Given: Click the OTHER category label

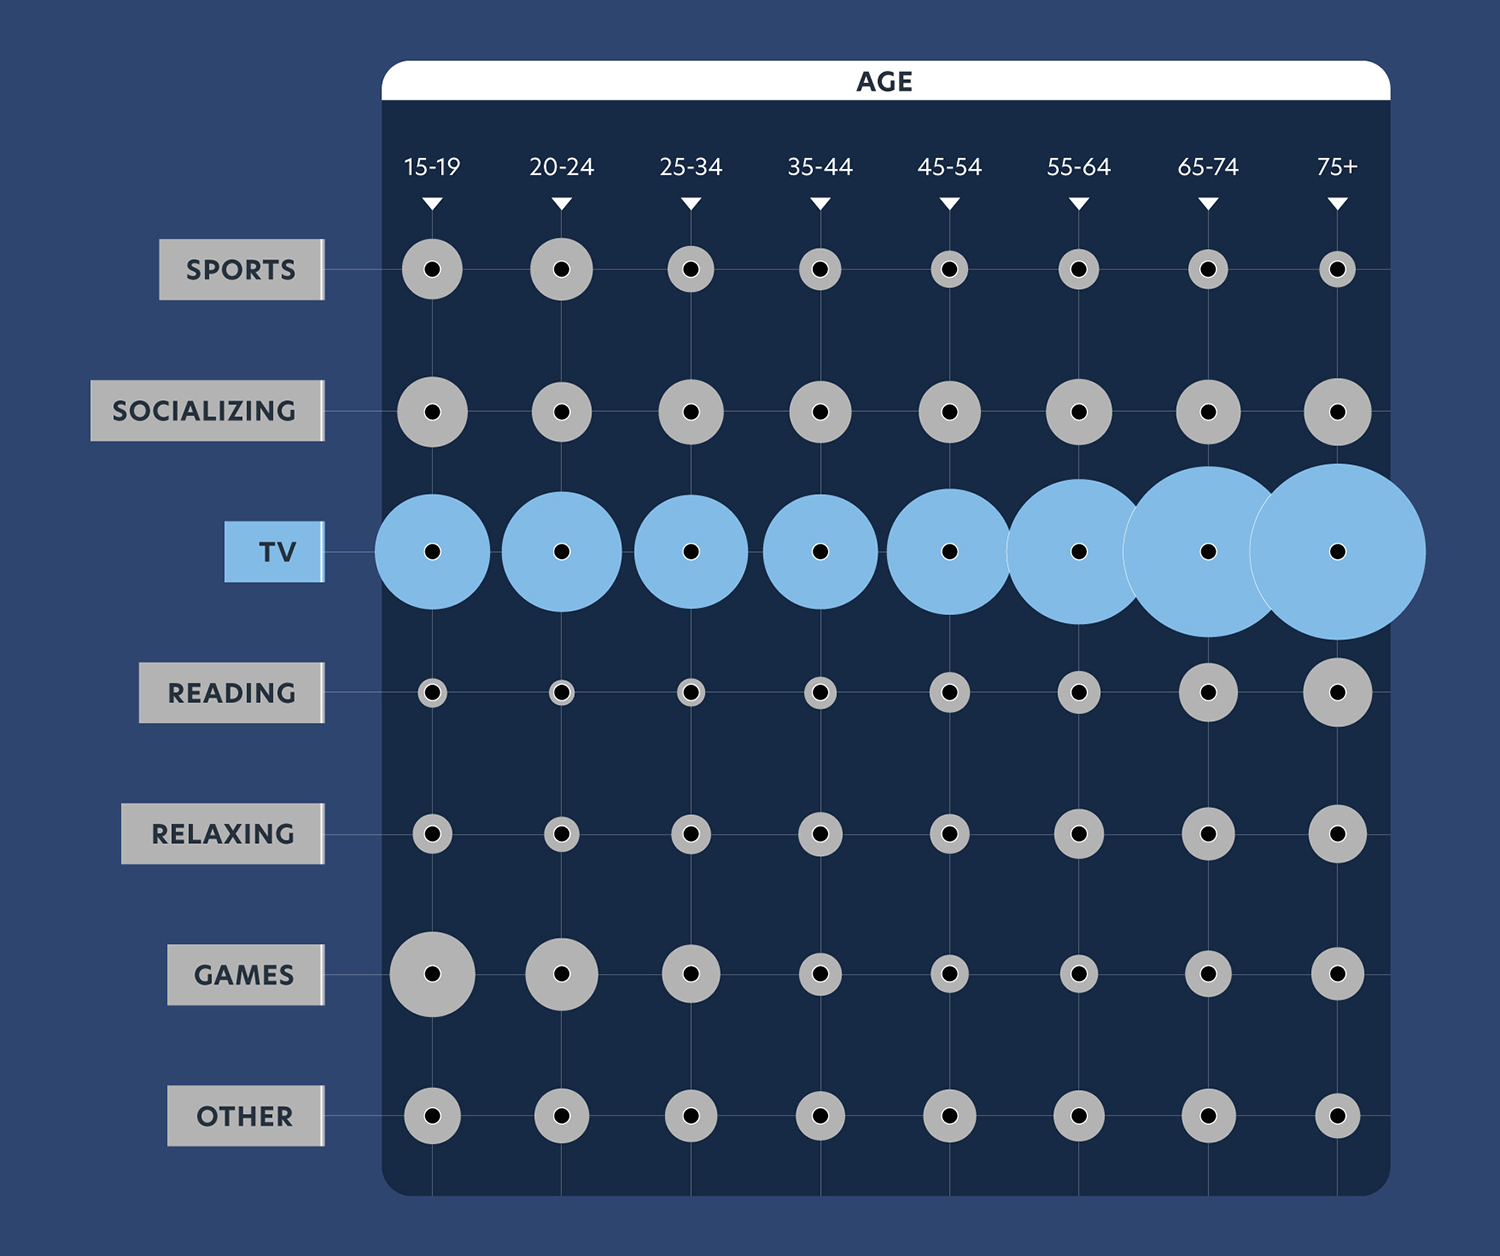Looking at the screenshot, I should 245,1116.
